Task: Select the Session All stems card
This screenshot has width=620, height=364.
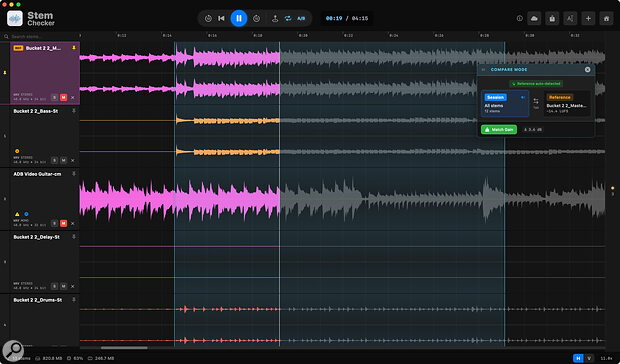Action: point(505,104)
